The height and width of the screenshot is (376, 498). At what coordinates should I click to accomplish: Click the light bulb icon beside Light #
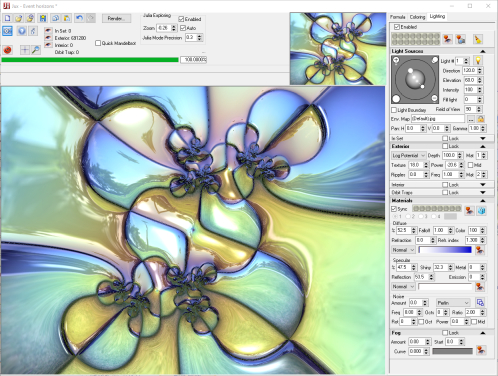click(x=478, y=60)
